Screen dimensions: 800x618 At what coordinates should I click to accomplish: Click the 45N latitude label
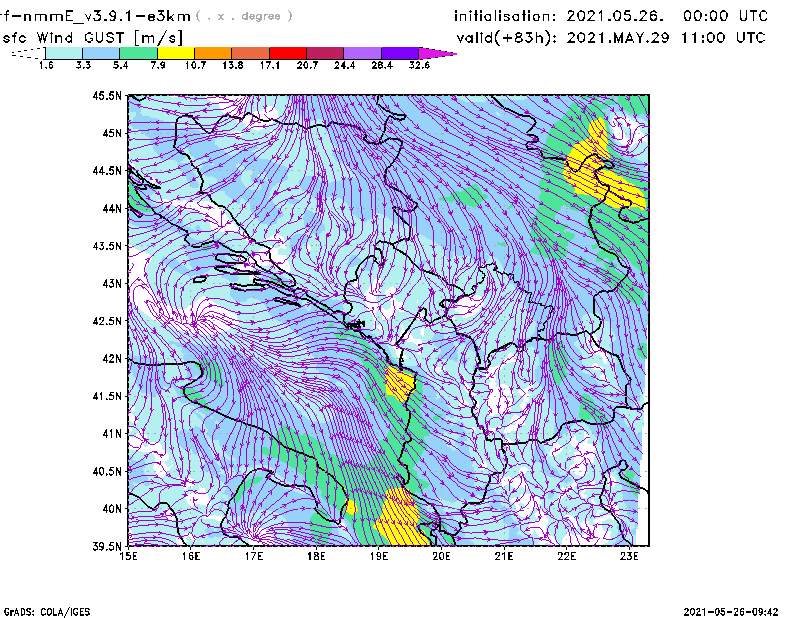[x=112, y=133]
